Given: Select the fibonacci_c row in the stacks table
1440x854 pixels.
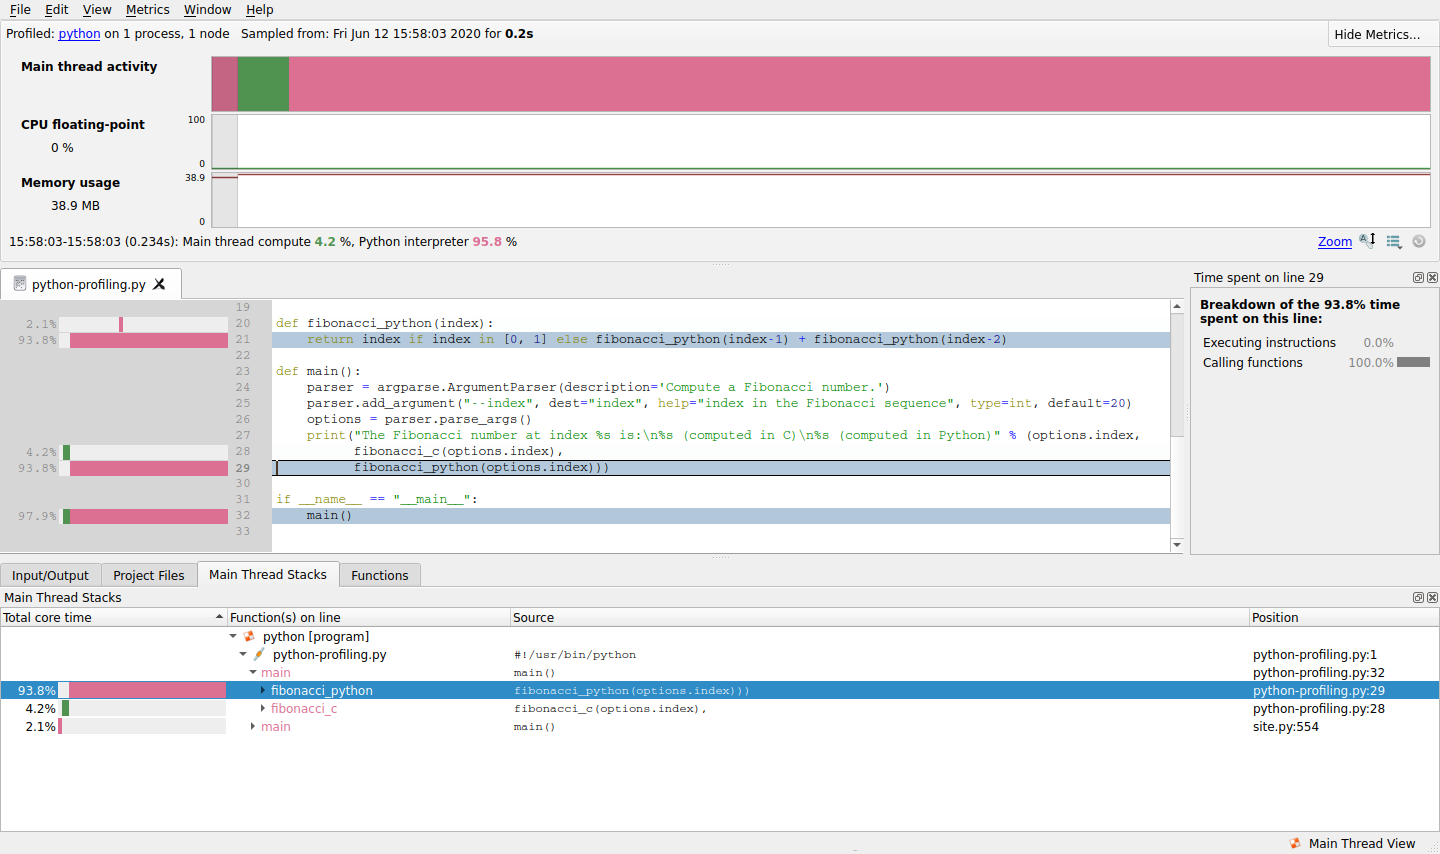Looking at the screenshot, I should point(720,708).
